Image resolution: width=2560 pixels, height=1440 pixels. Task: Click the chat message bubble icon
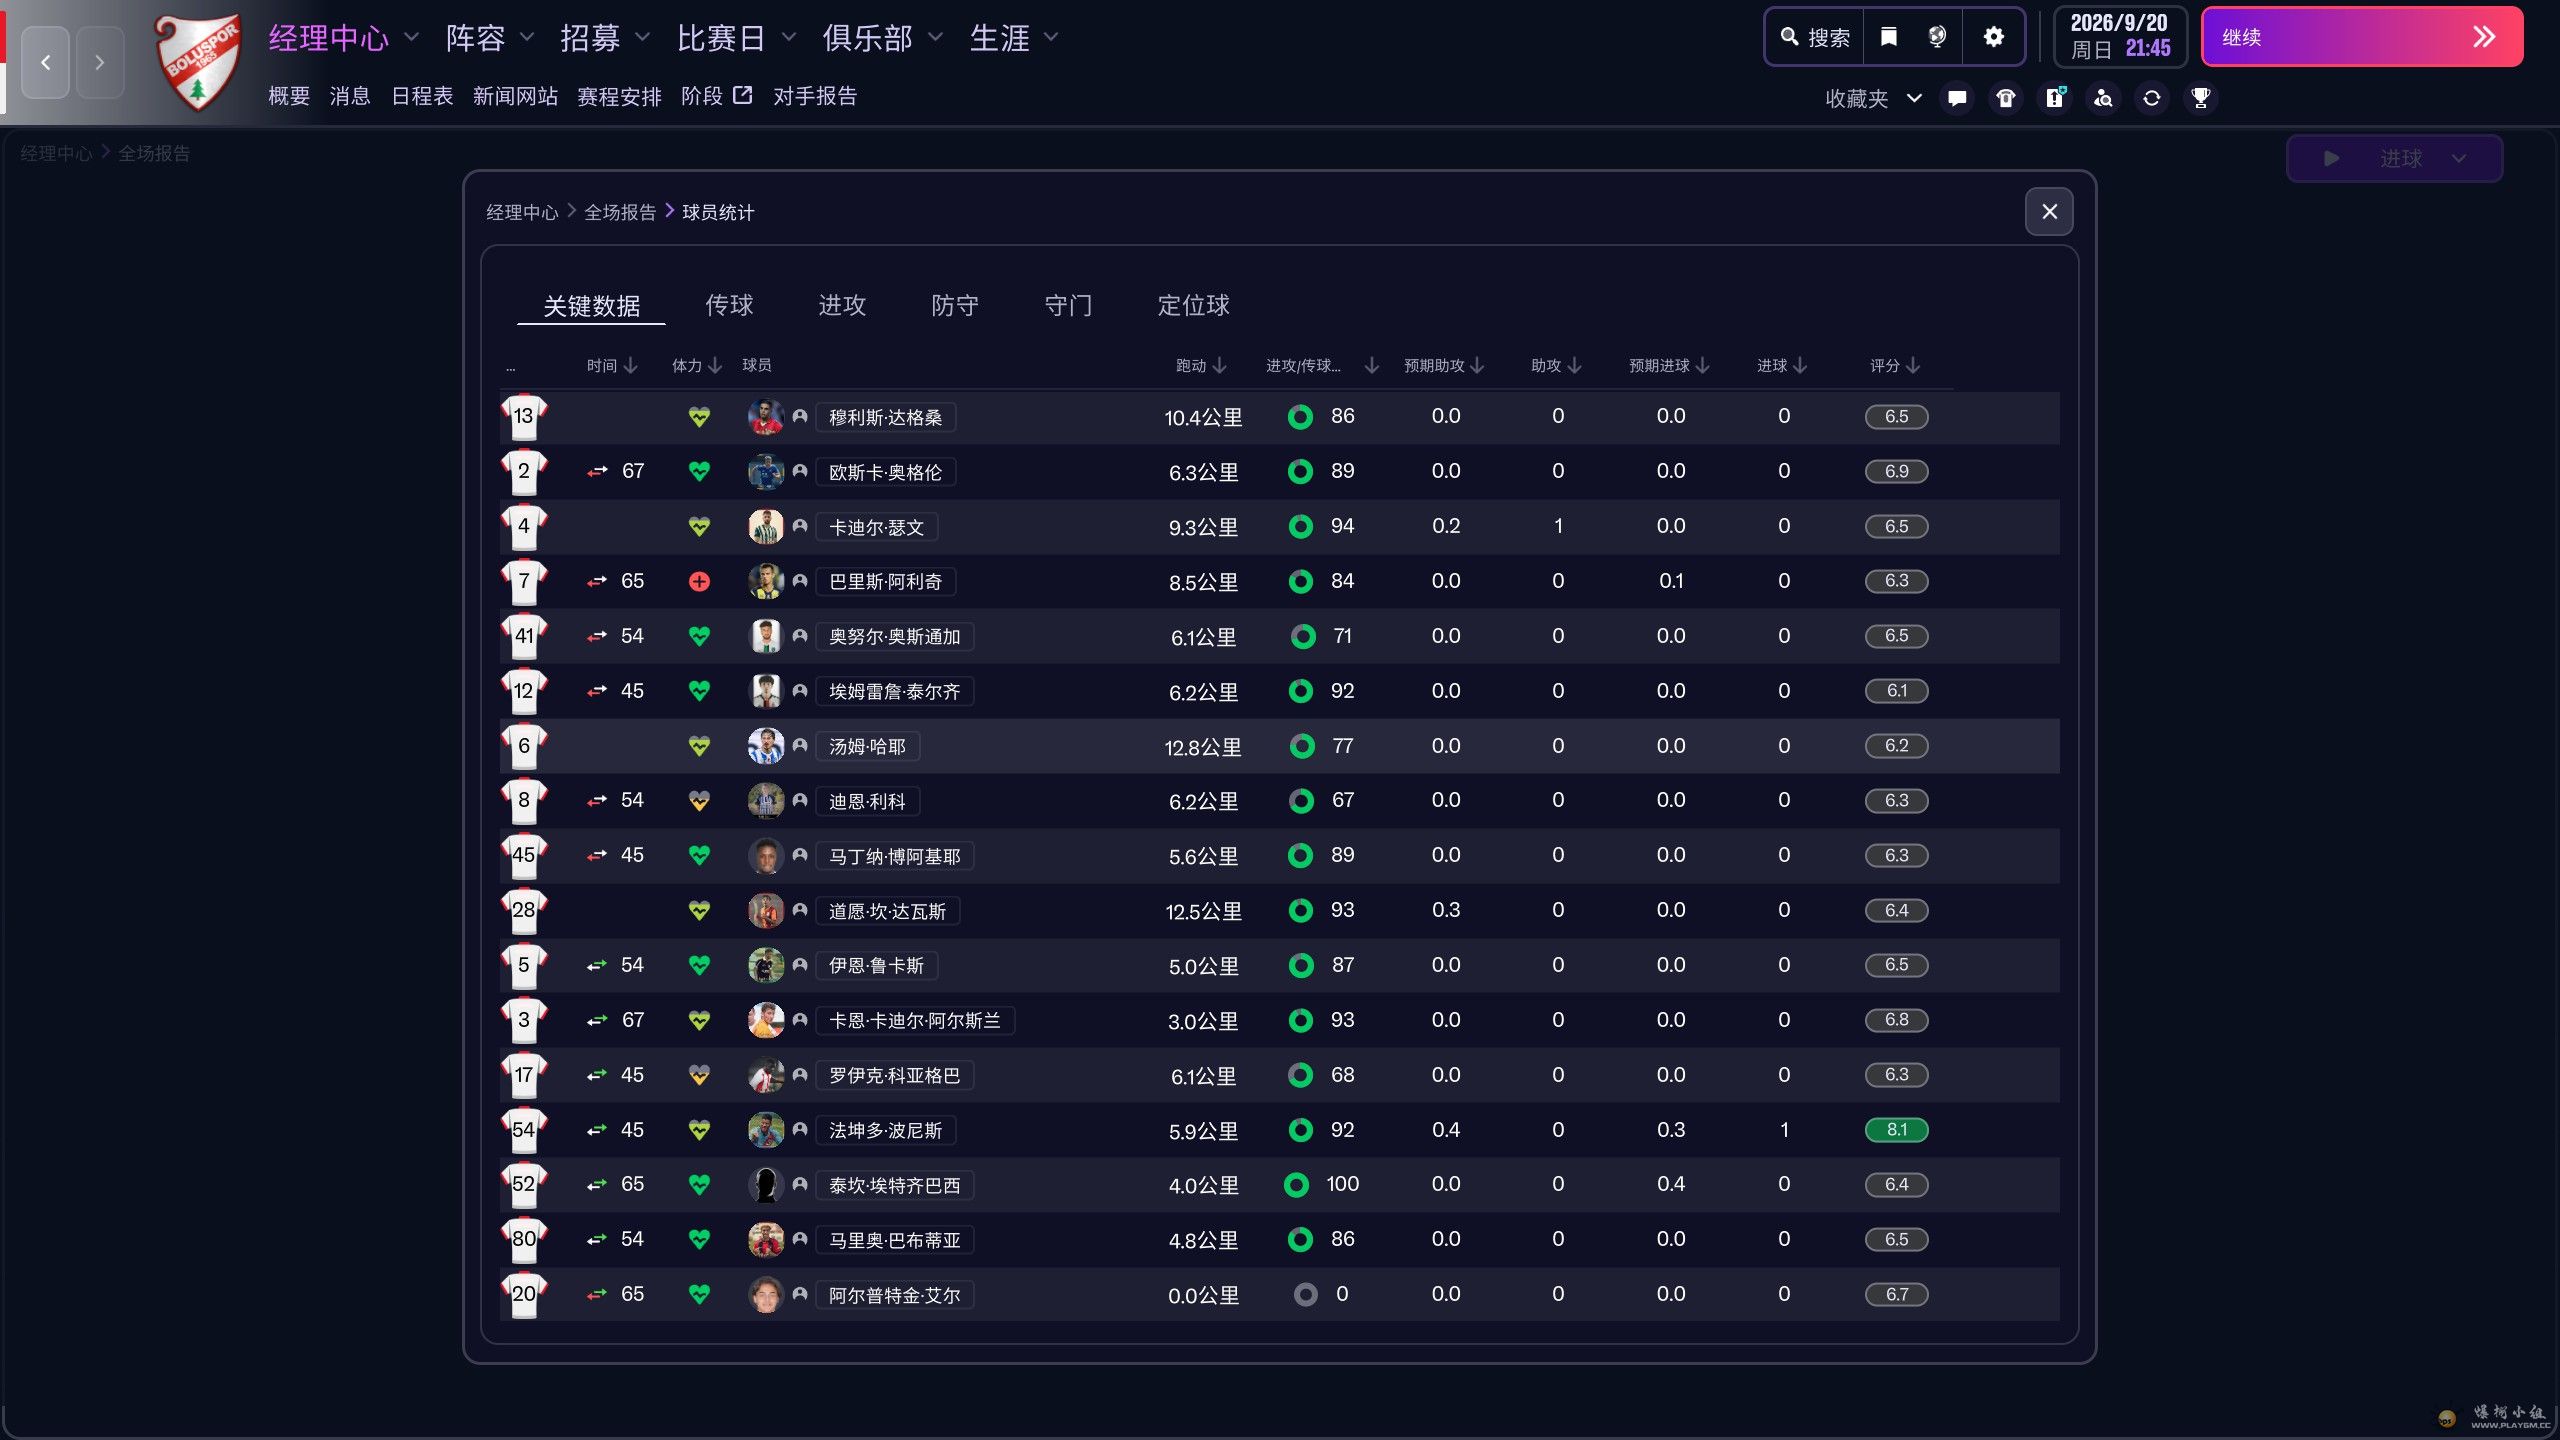coord(1957,98)
